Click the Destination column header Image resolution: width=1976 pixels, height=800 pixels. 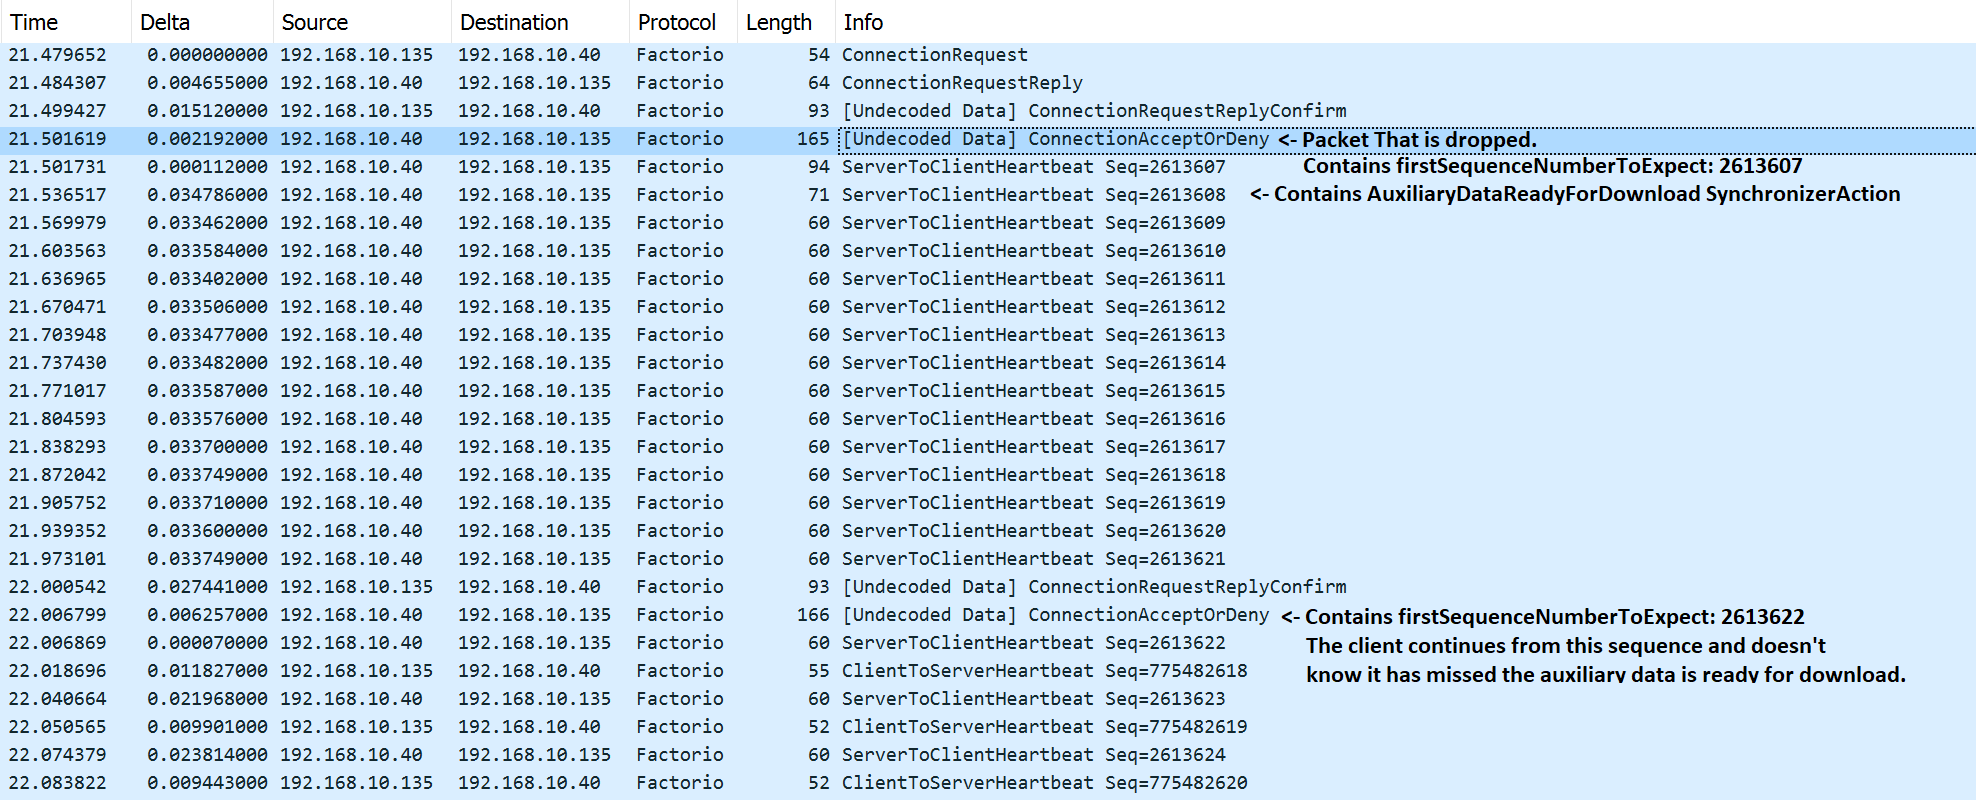(x=514, y=22)
